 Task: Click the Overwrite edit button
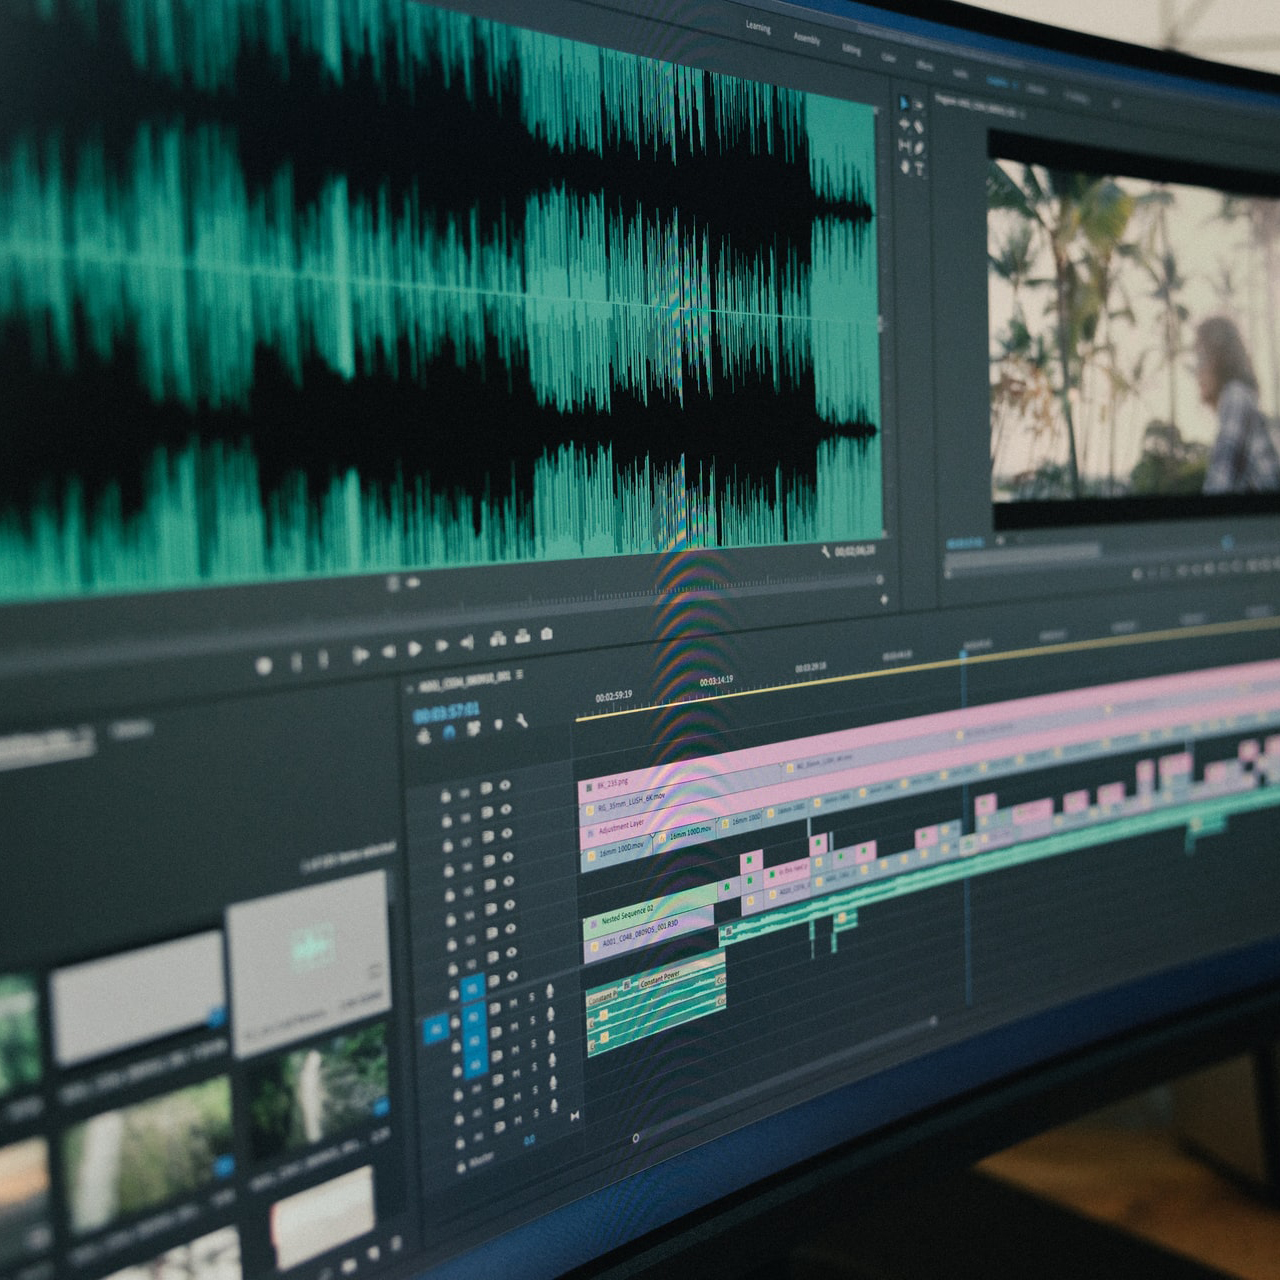click(x=522, y=637)
